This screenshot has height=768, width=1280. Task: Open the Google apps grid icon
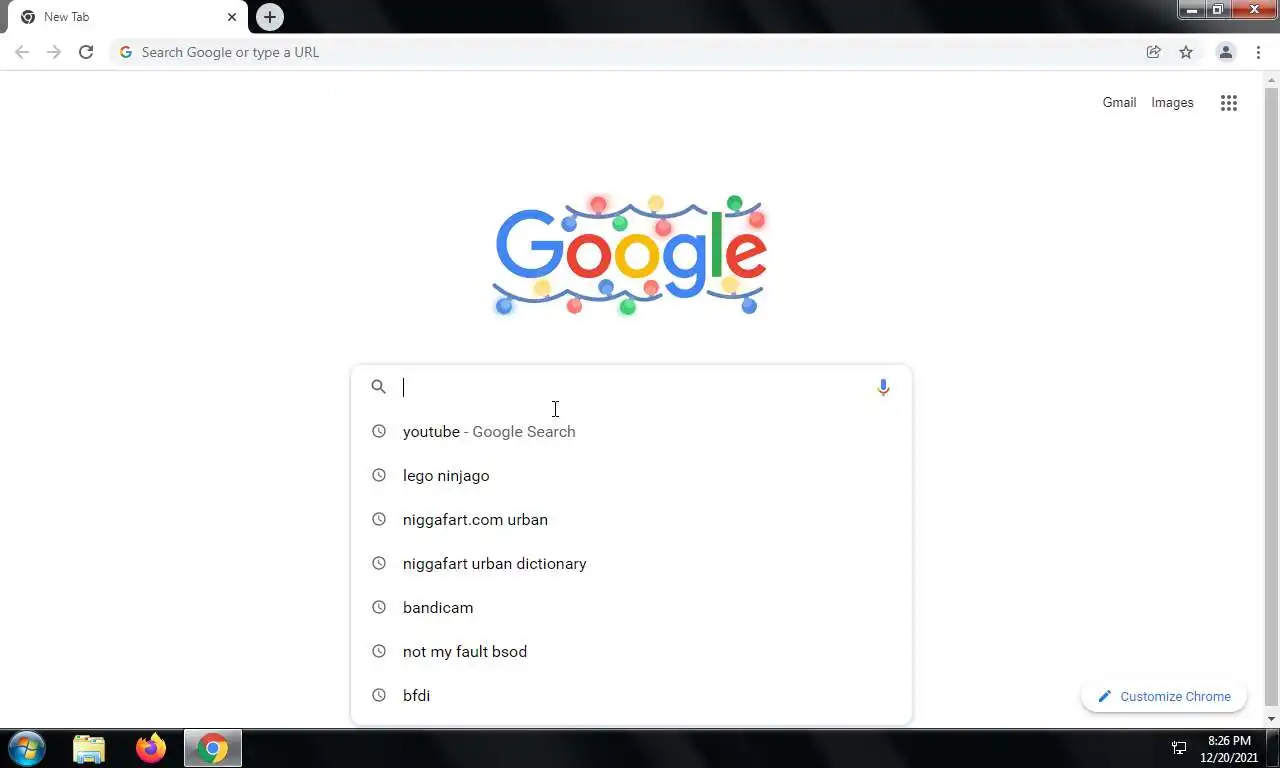click(x=1229, y=103)
